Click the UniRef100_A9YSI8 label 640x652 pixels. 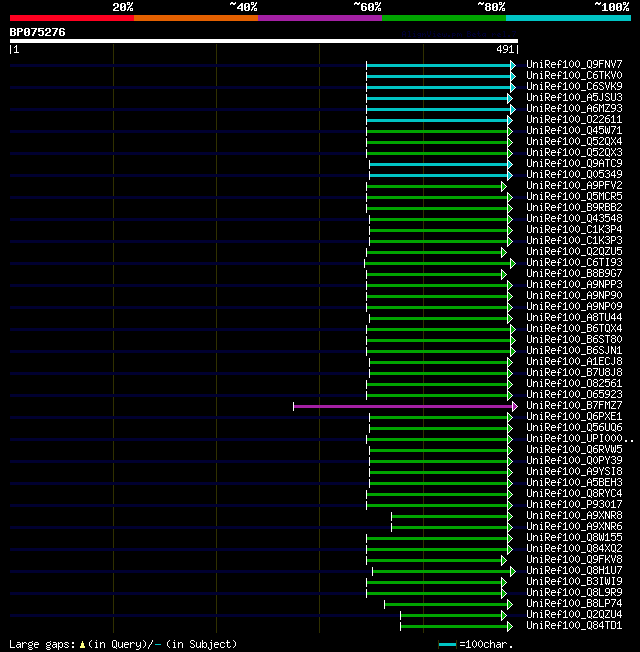pyautogui.click(x=574, y=472)
